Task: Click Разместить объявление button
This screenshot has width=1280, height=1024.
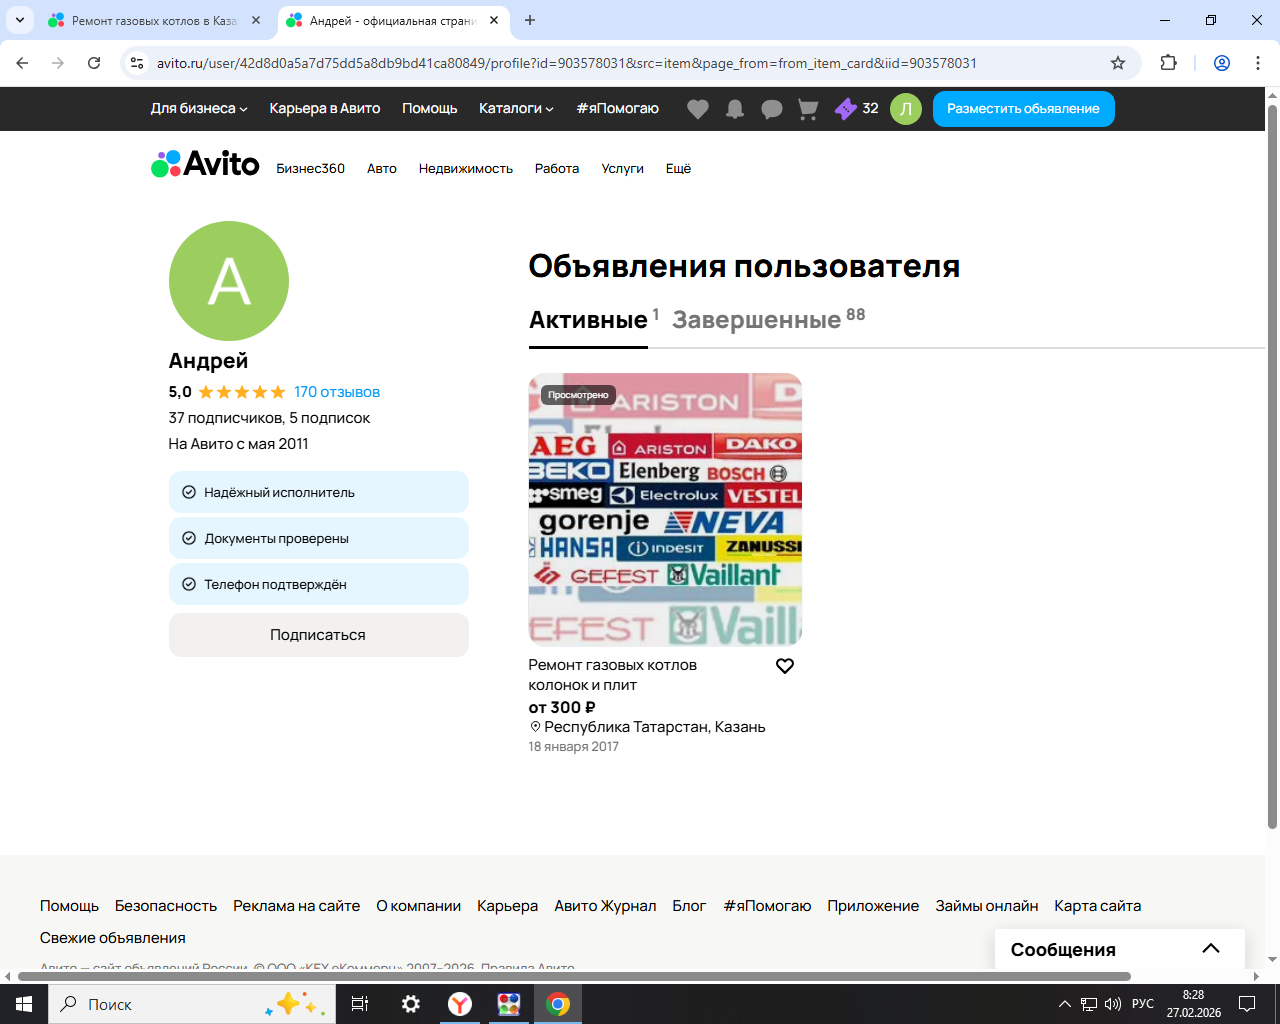Action: point(1024,109)
